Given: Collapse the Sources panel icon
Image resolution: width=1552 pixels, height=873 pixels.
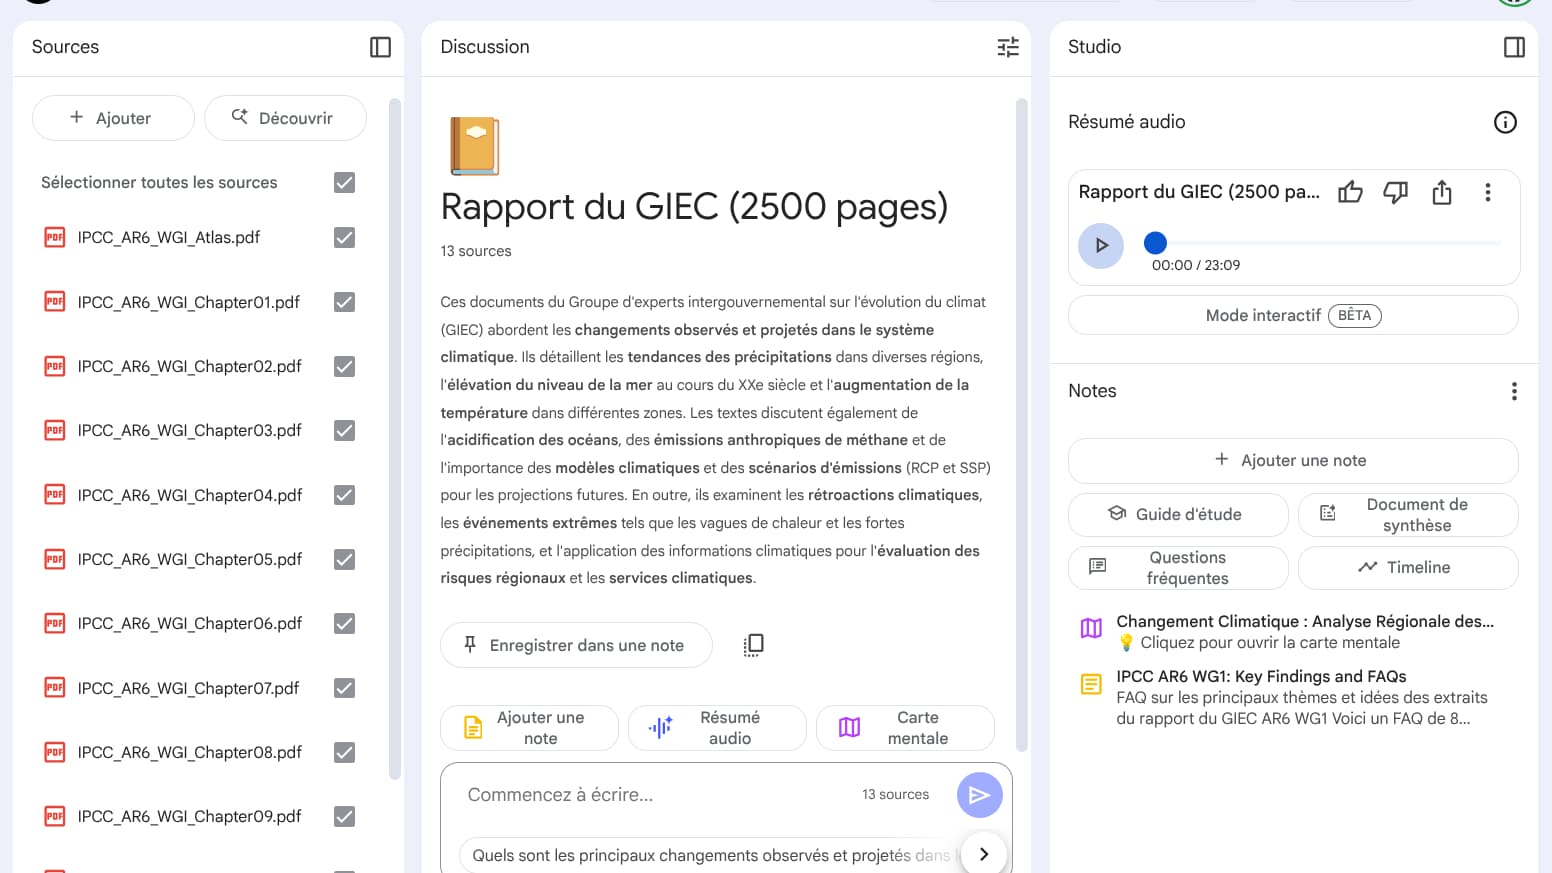Looking at the screenshot, I should 380,47.
